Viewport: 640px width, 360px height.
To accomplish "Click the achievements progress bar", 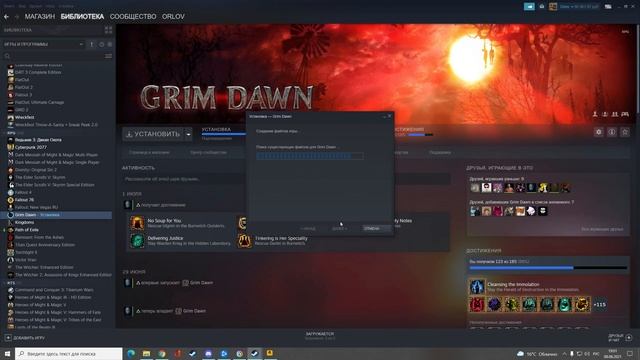I will pos(548,268).
